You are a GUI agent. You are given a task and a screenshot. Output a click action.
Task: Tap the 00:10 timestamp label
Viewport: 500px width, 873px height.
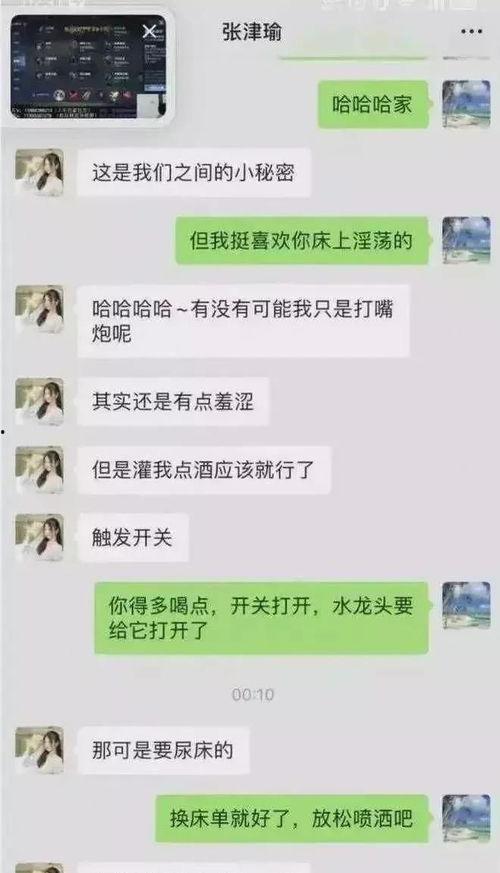tap(253, 694)
